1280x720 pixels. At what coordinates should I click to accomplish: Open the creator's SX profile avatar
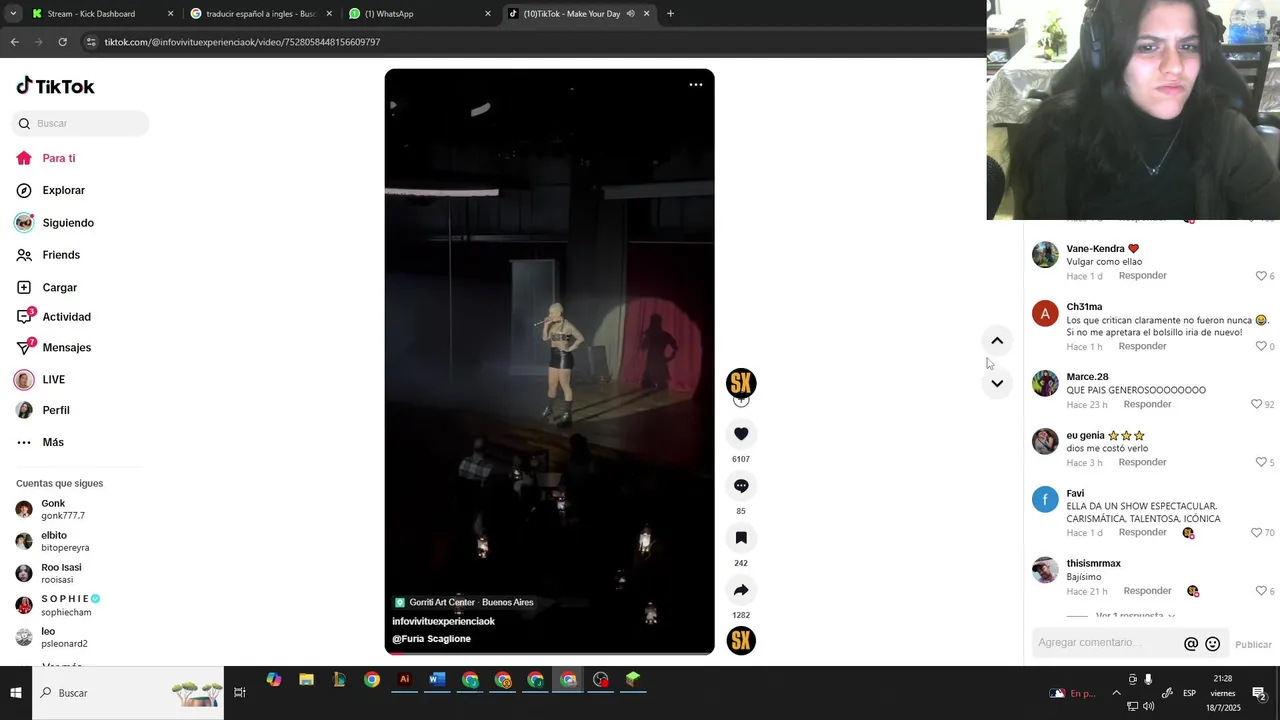(741, 383)
